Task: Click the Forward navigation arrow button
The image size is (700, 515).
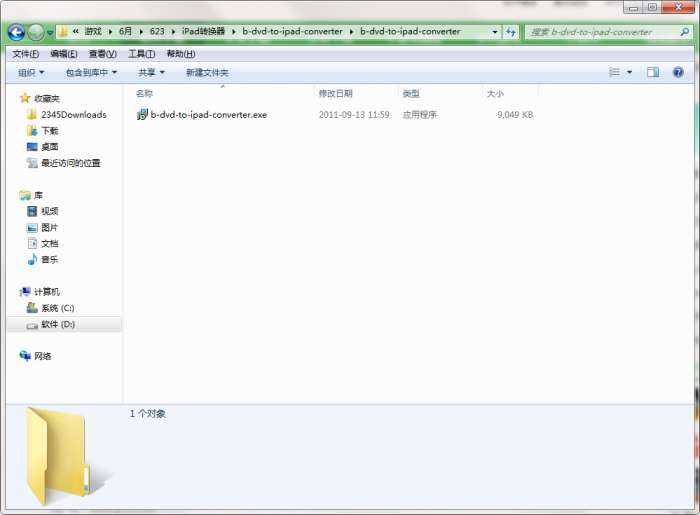Action: click(36, 32)
